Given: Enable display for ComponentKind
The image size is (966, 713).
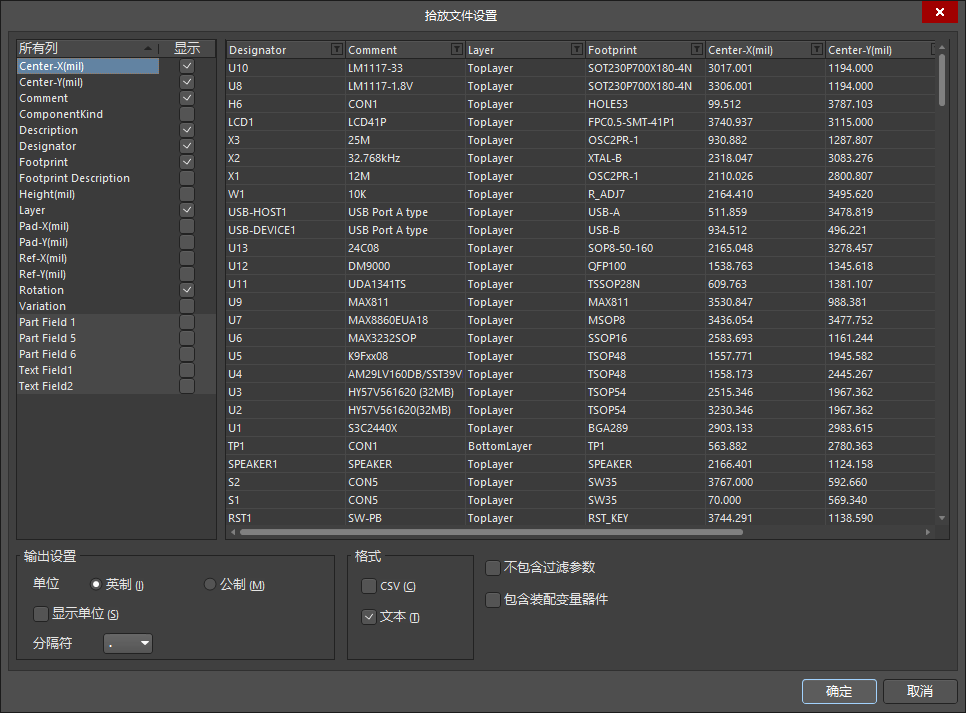Looking at the screenshot, I should pos(187,114).
